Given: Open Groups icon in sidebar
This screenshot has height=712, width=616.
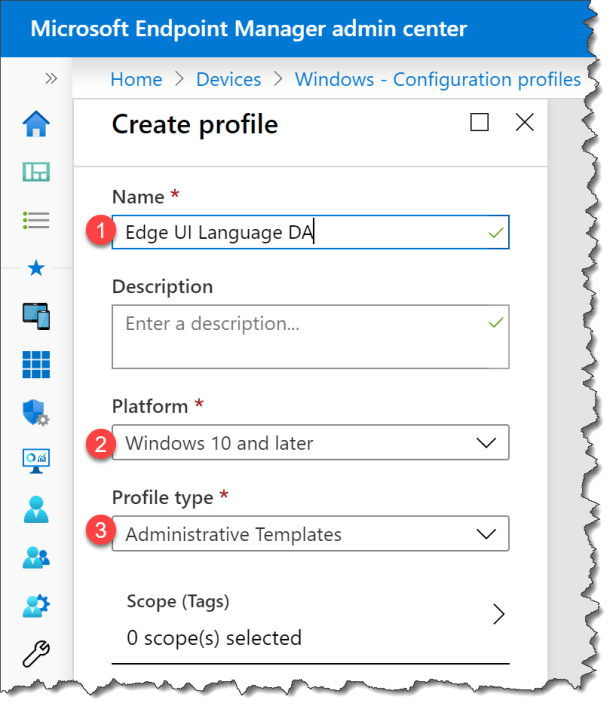Looking at the screenshot, I should 36,558.
